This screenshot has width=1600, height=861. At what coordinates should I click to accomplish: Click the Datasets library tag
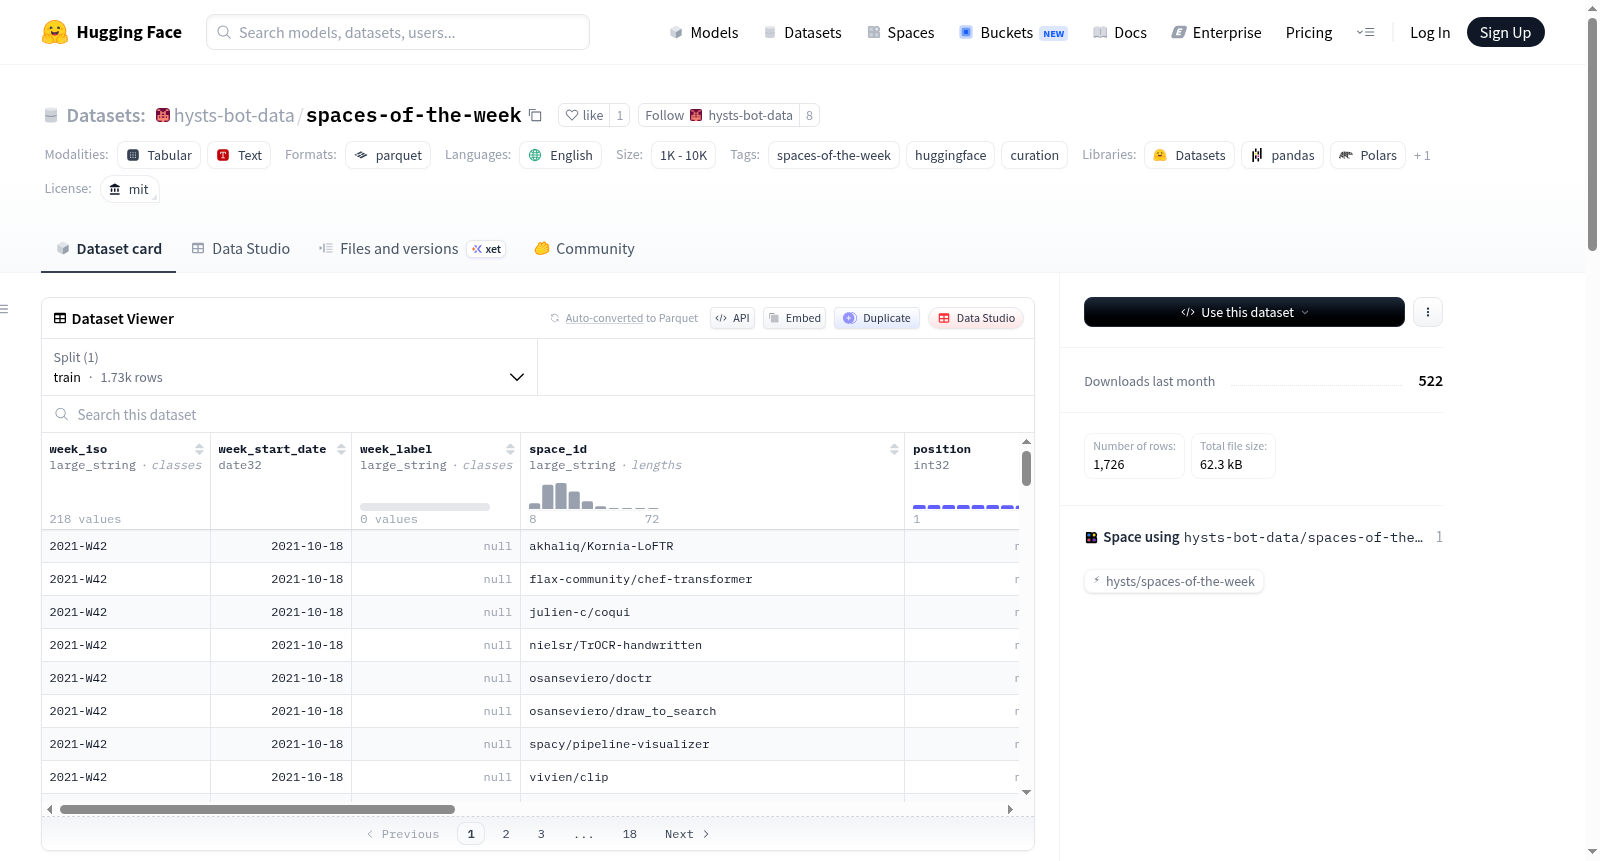[1189, 155]
